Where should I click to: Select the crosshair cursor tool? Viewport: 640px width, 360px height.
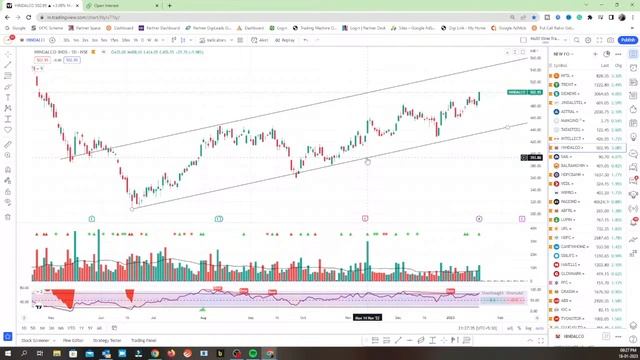pos(8,54)
